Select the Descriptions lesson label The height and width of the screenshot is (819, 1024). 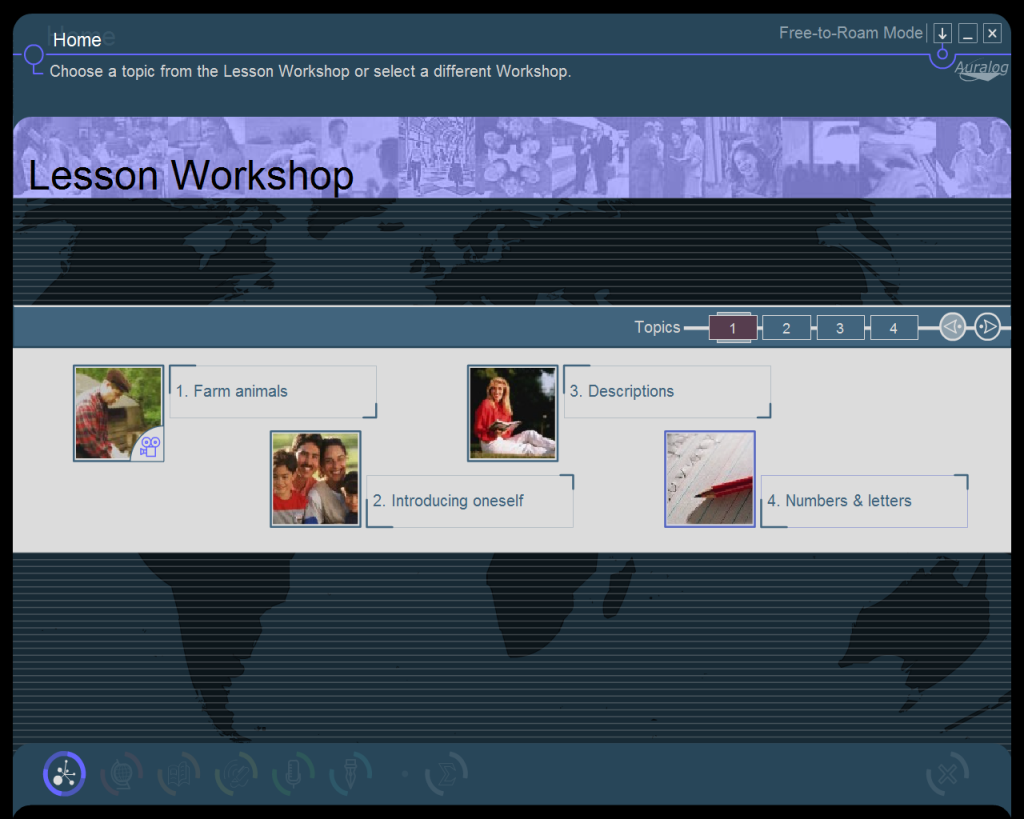click(x=666, y=392)
